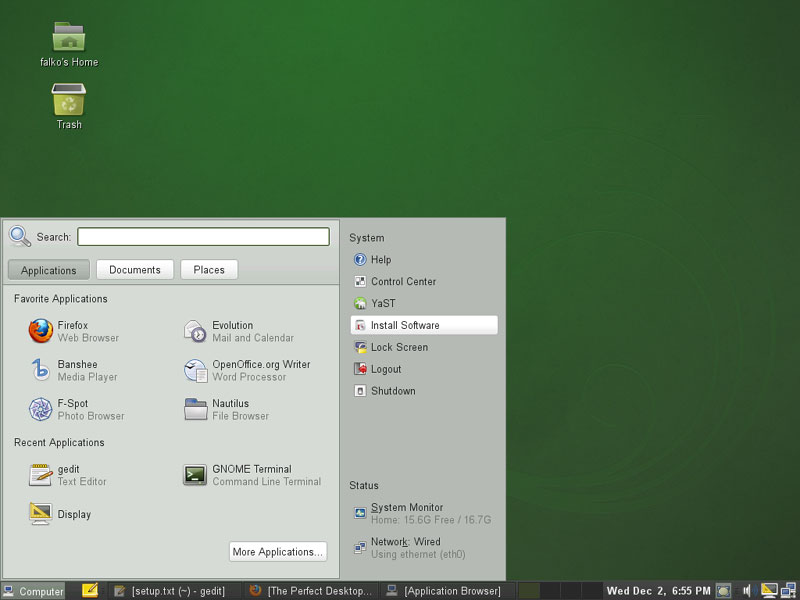The width and height of the screenshot is (800, 600).
Task: Select the active green workspace in workspace switcher
Action: (x=529, y=591)
